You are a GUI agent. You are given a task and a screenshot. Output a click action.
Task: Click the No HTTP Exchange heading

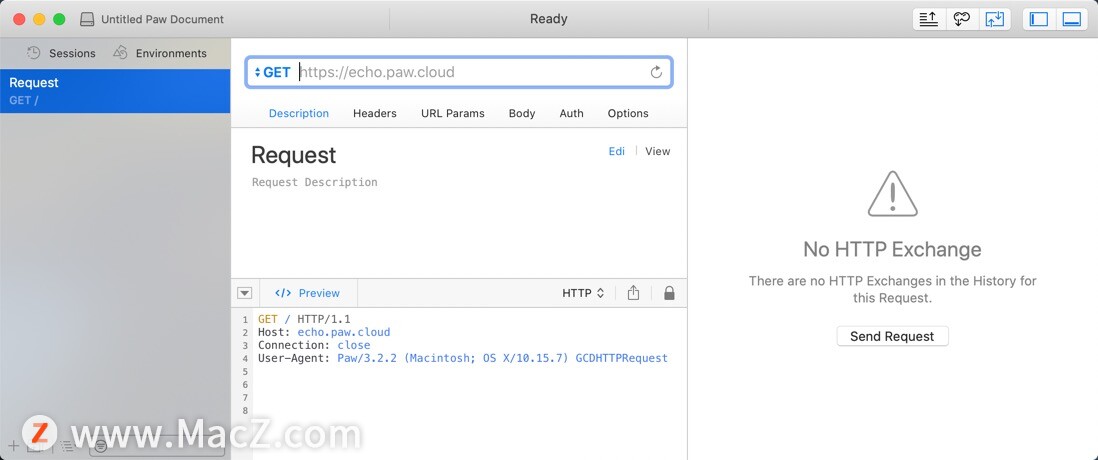892,249
